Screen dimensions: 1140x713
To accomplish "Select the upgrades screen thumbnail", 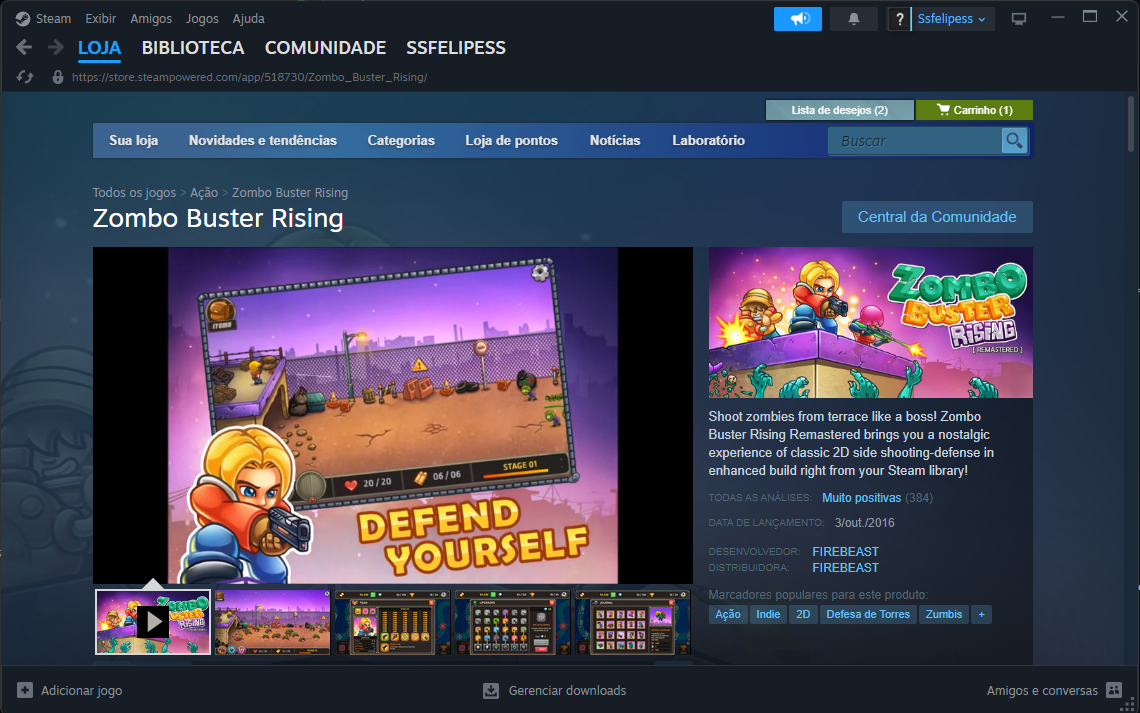I will 513,622.
